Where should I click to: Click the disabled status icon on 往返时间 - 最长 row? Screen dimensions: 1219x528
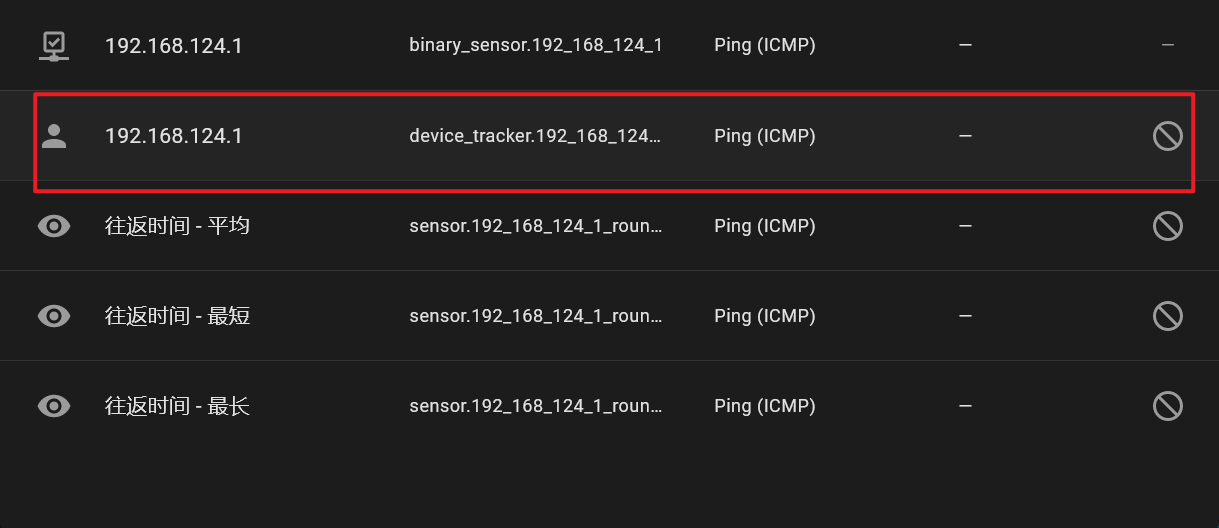[x=1168, y=406]
